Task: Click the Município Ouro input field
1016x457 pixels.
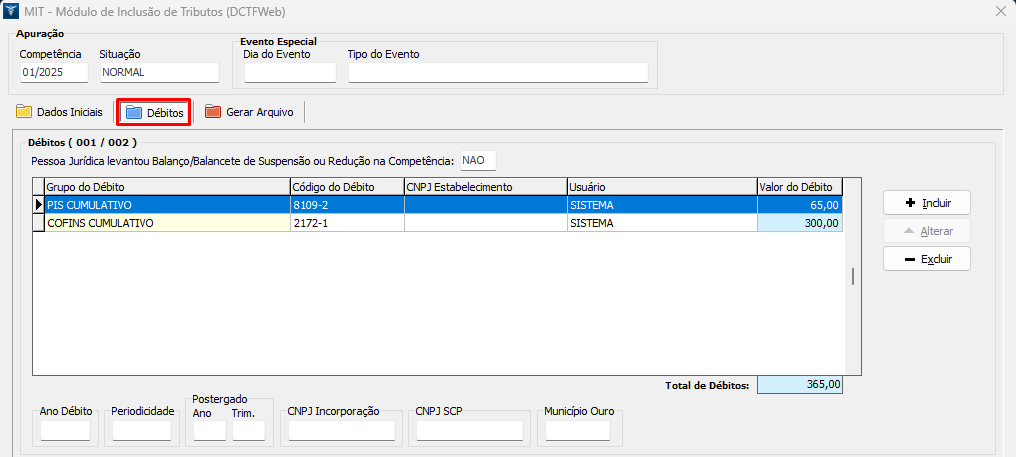Action: [577, 431]
